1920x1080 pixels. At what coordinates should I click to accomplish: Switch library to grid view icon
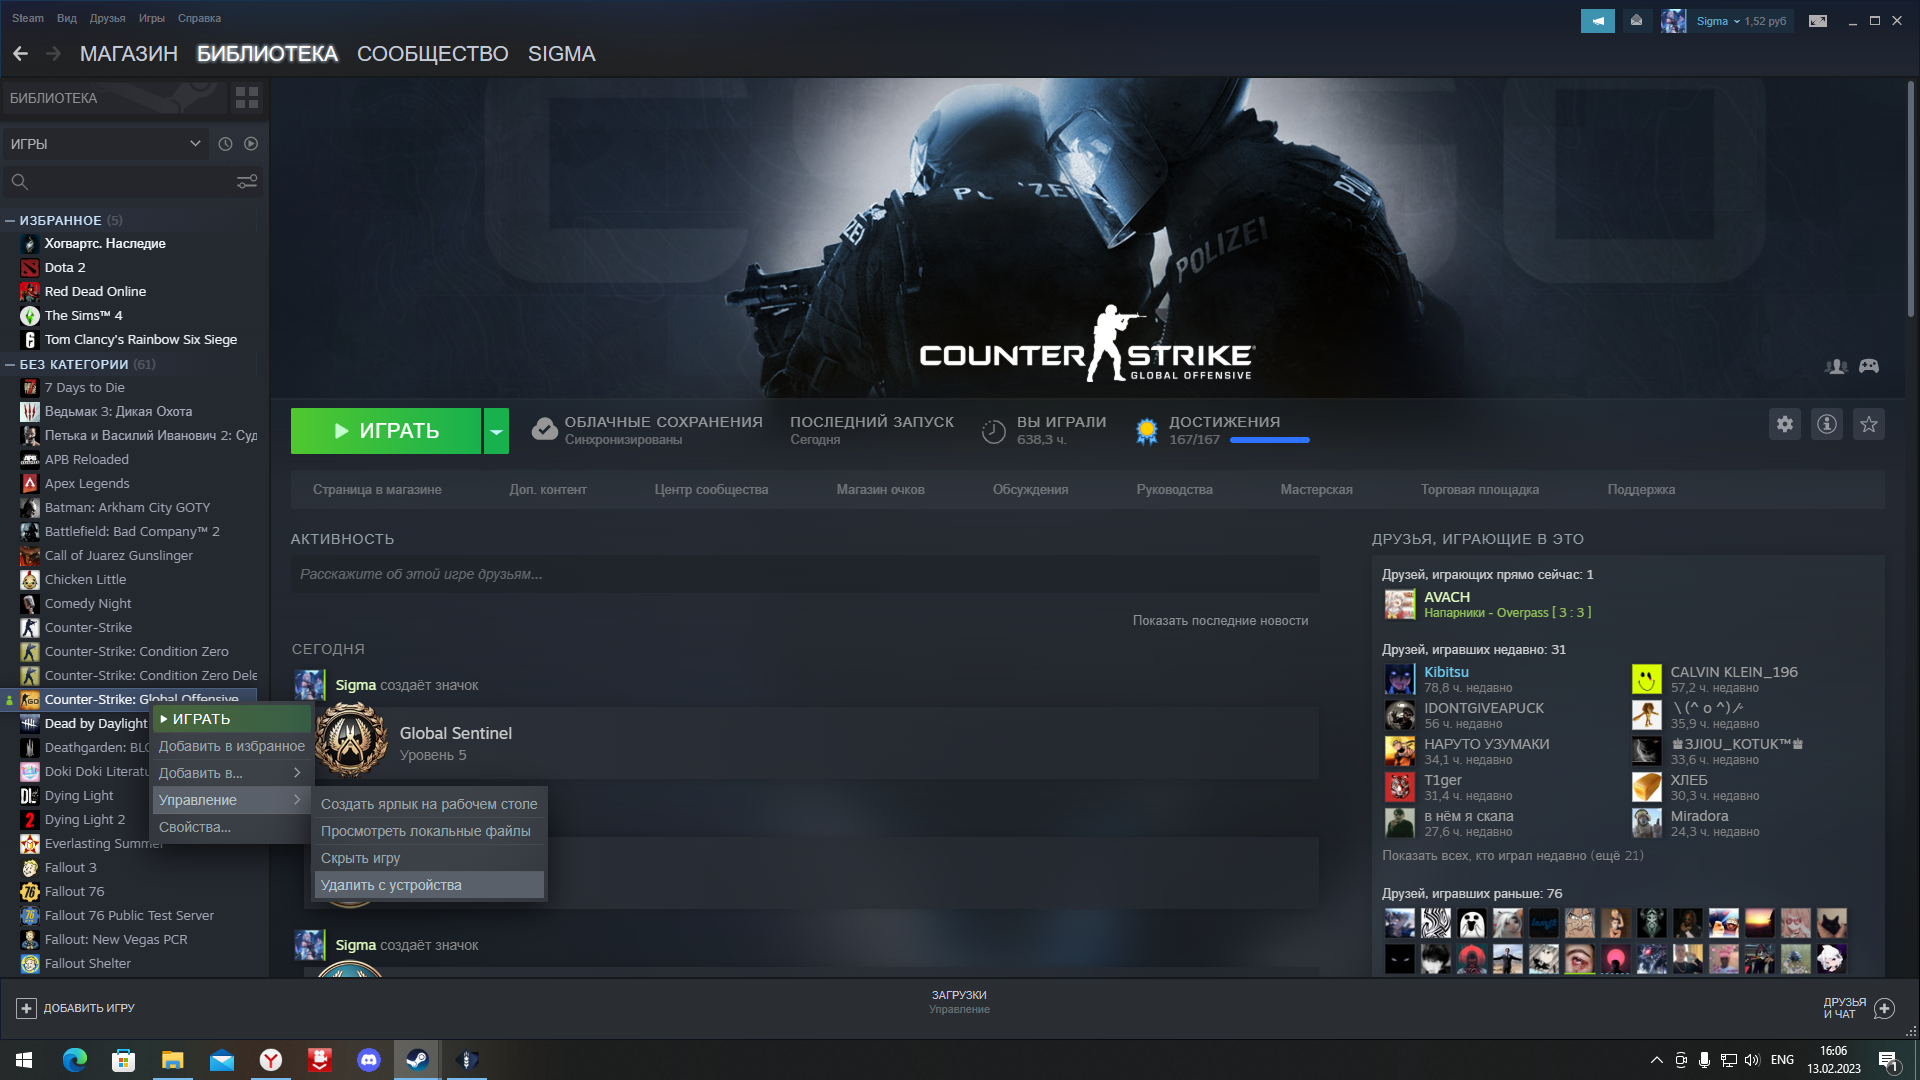tap(246, 98)
